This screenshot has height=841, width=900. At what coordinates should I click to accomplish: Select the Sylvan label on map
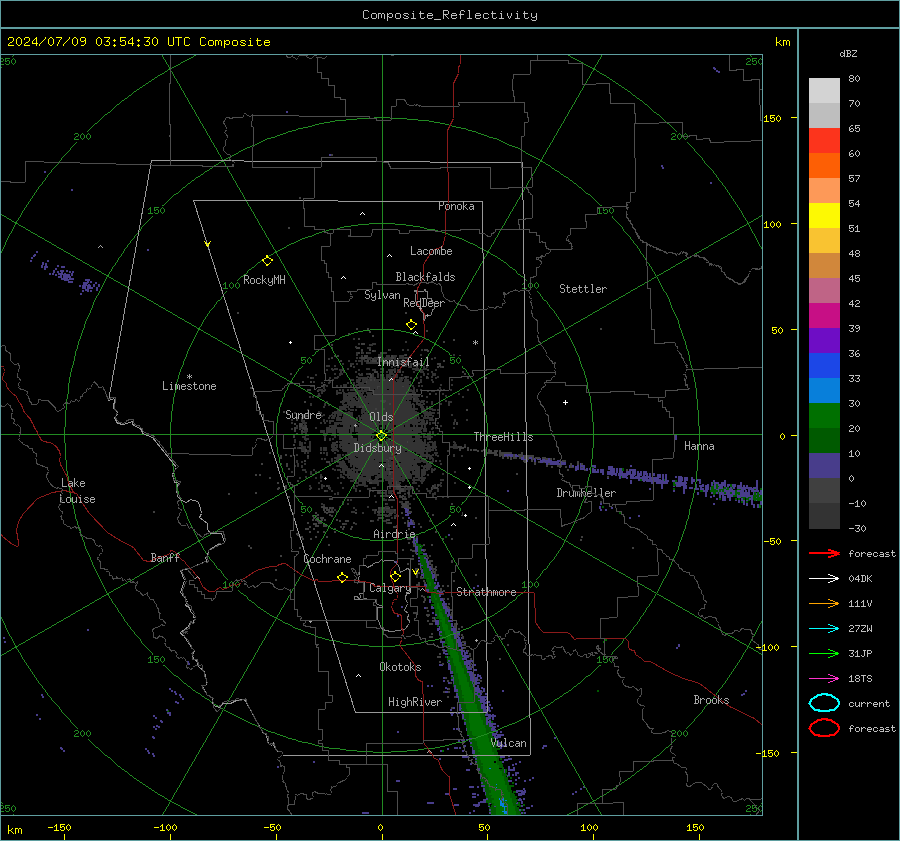pyautogui.click(x=382, y=295)
